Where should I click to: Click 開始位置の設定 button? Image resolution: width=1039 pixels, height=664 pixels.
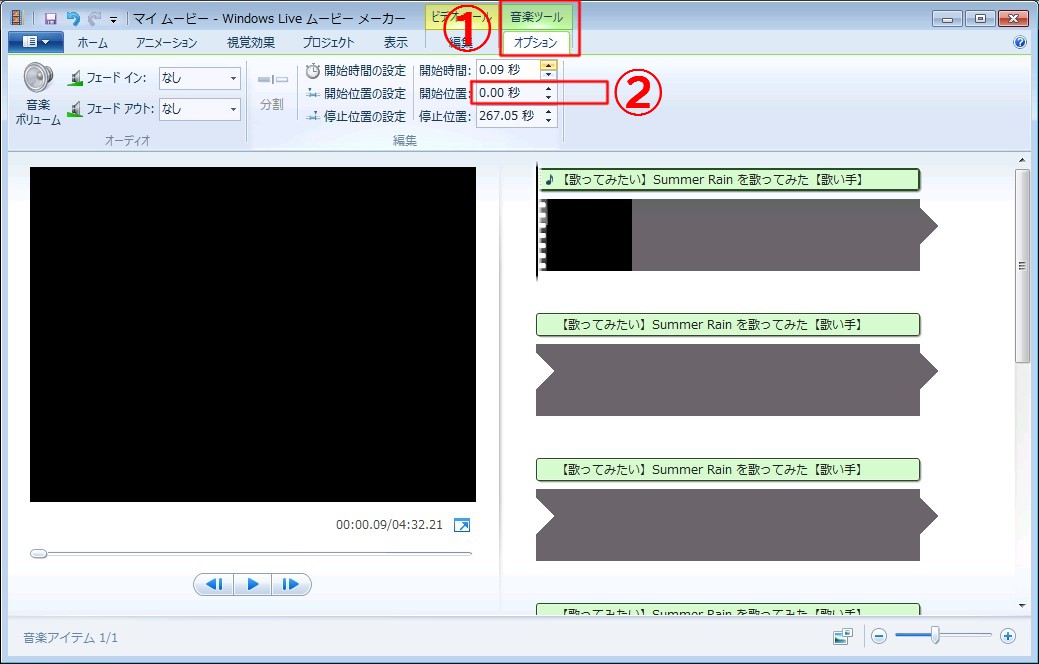tap(356, 93)
